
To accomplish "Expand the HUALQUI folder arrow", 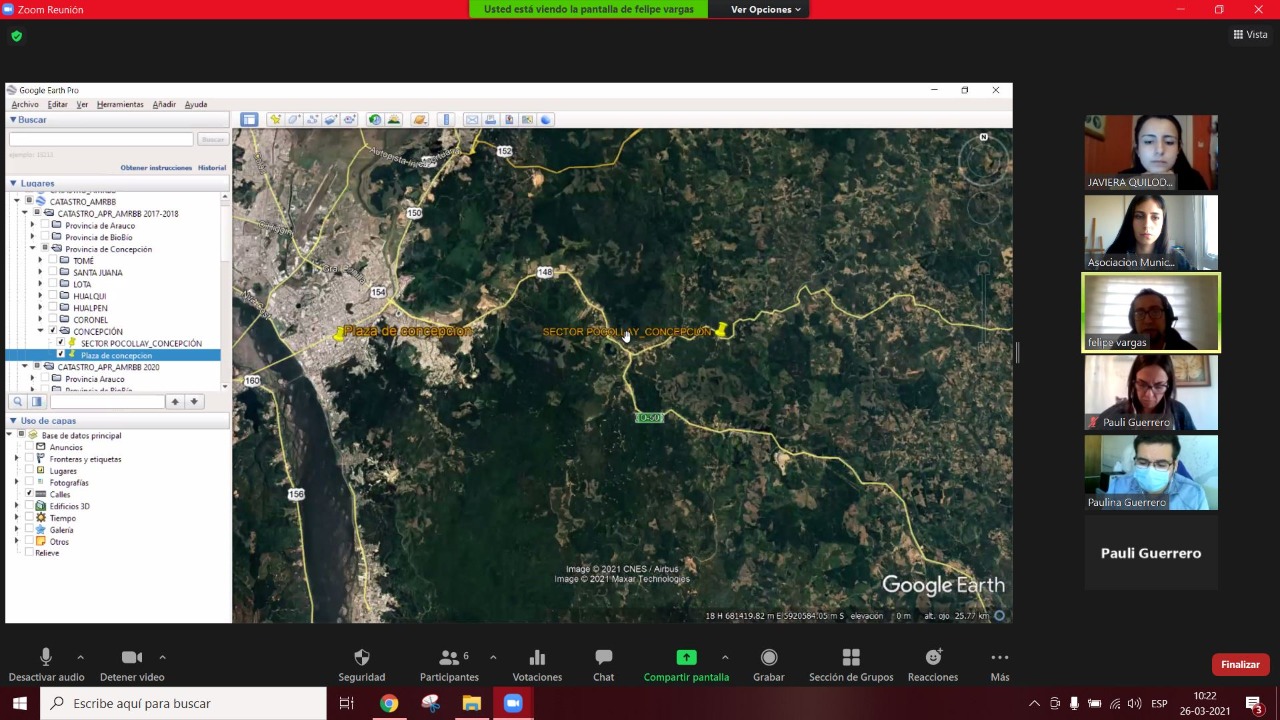I will (x=40, y=297).
